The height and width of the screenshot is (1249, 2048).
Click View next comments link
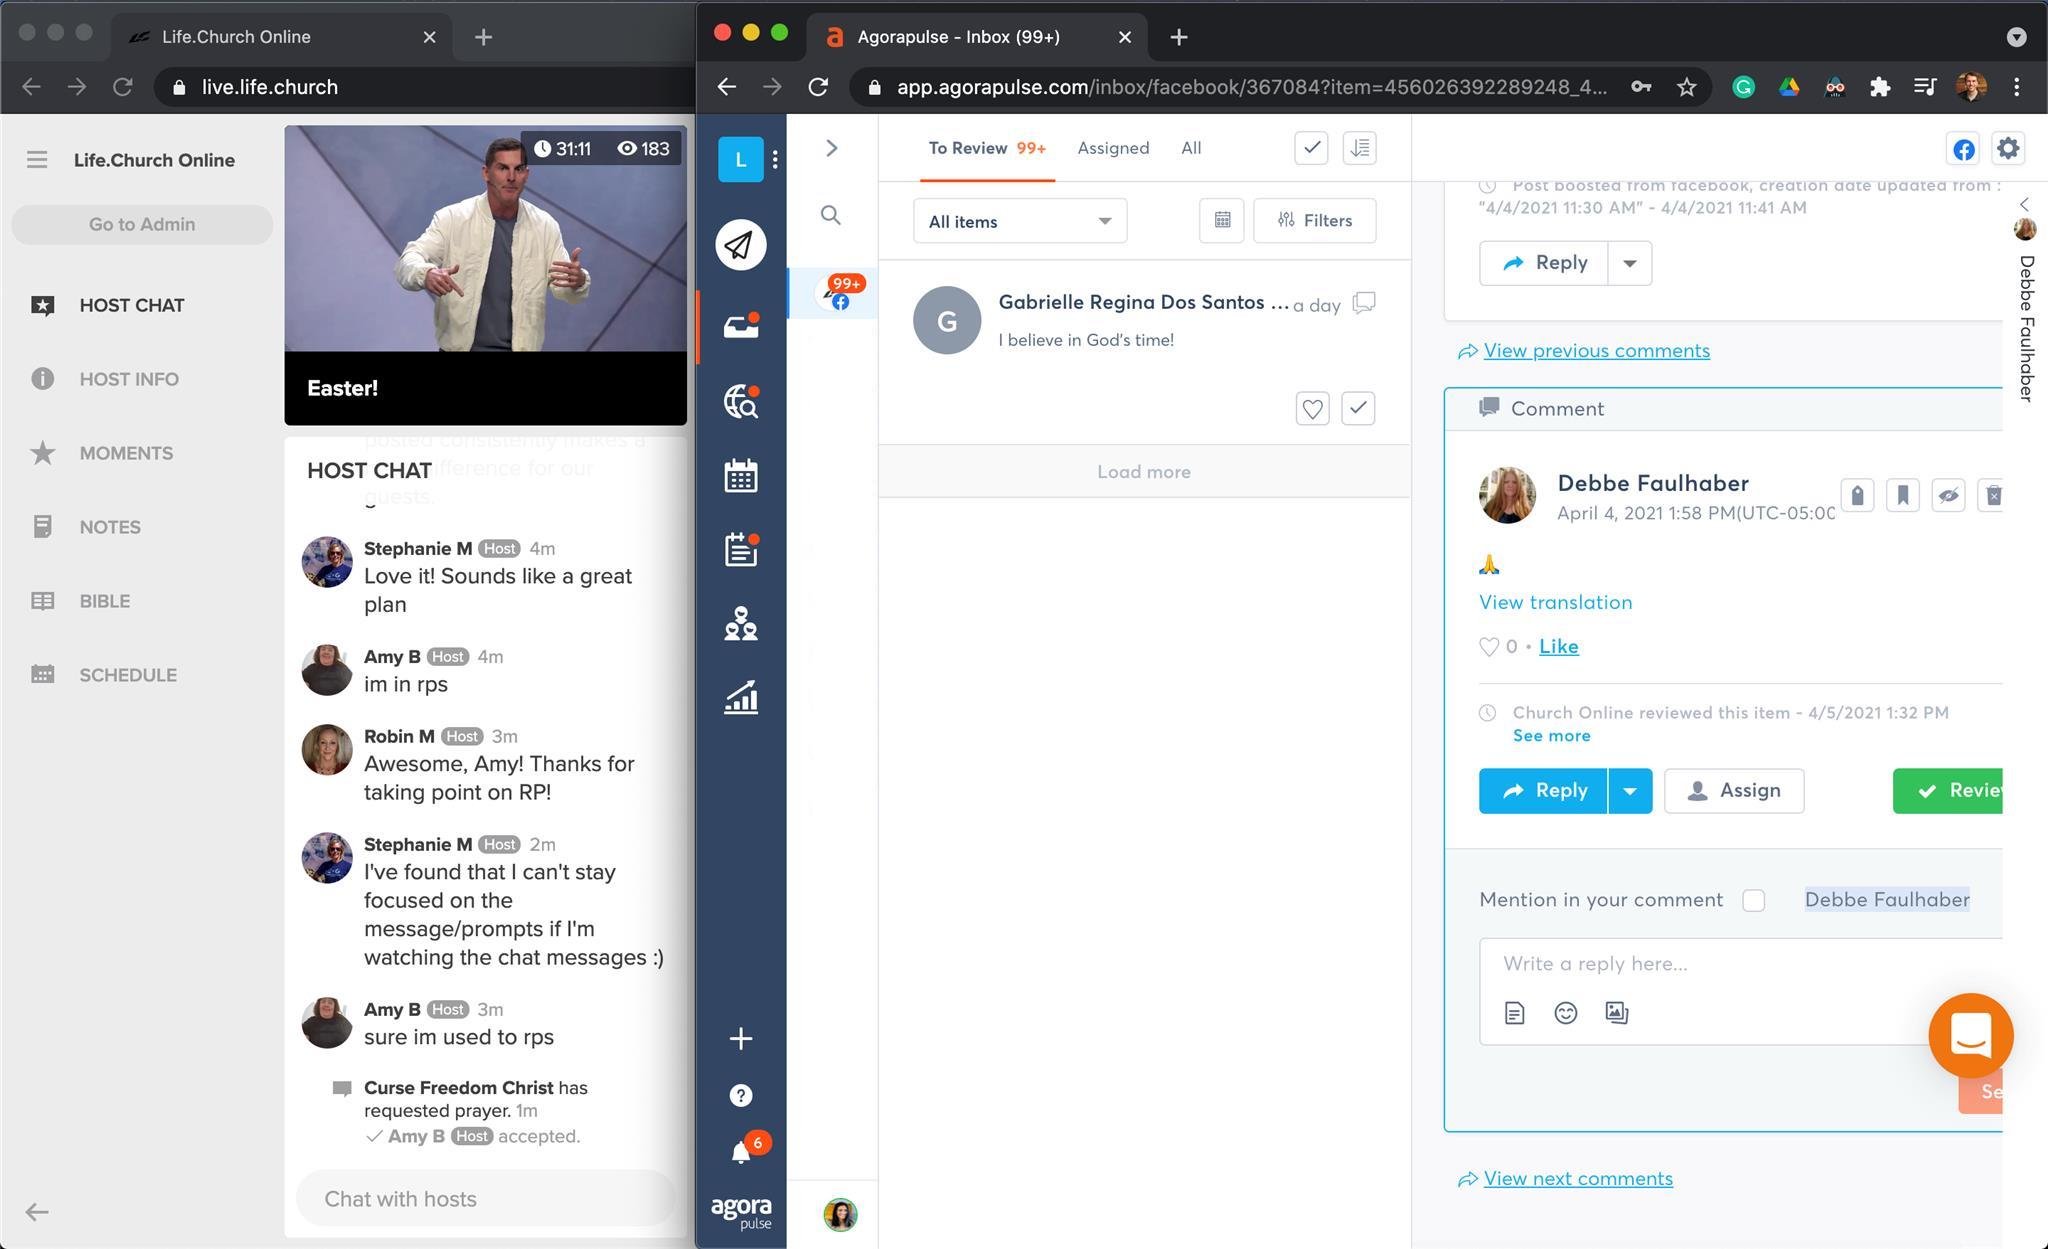(x=1578, y=1179)
